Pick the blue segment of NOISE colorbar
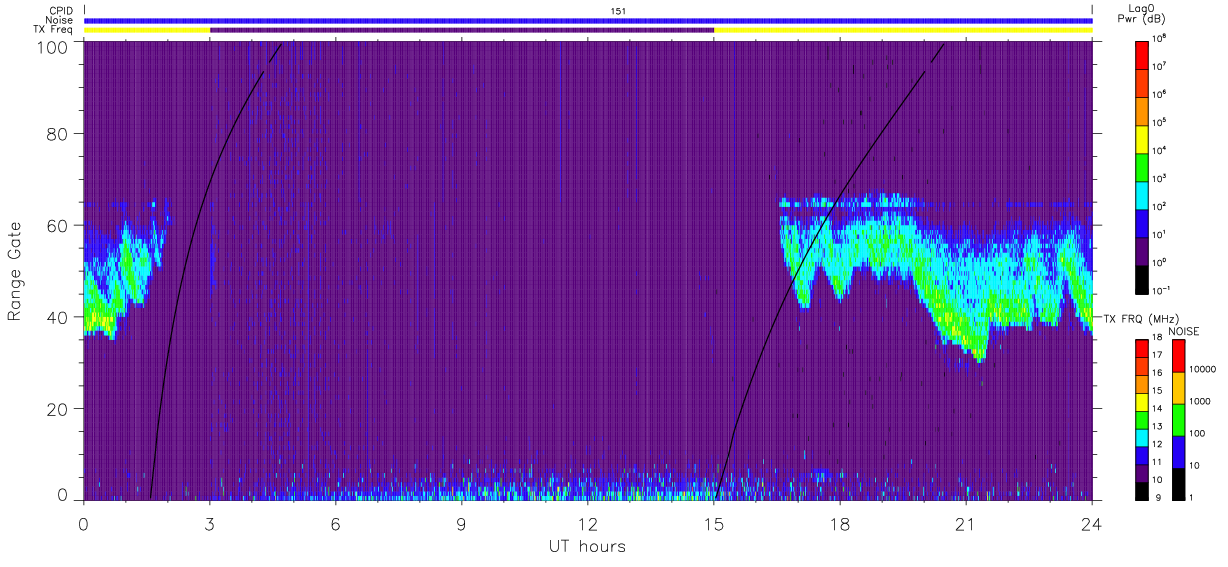Image resolution: width=1228 pixels, height=567 pixels. (1178, 451)
